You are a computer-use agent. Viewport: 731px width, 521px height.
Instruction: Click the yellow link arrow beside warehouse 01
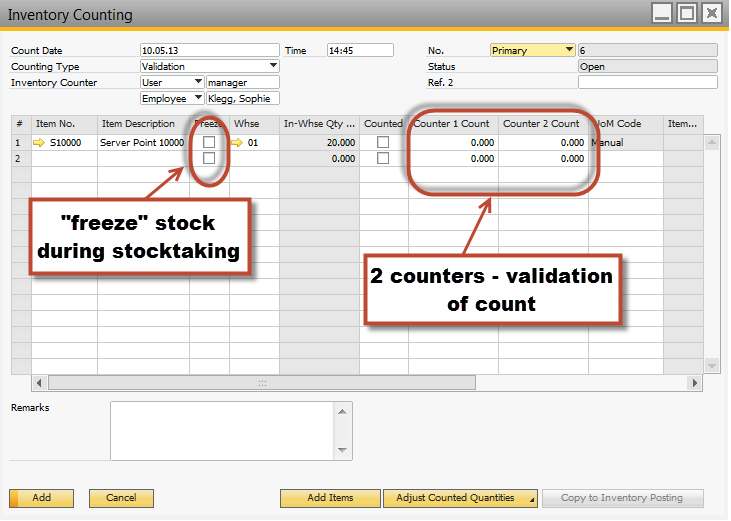[238, 143]
